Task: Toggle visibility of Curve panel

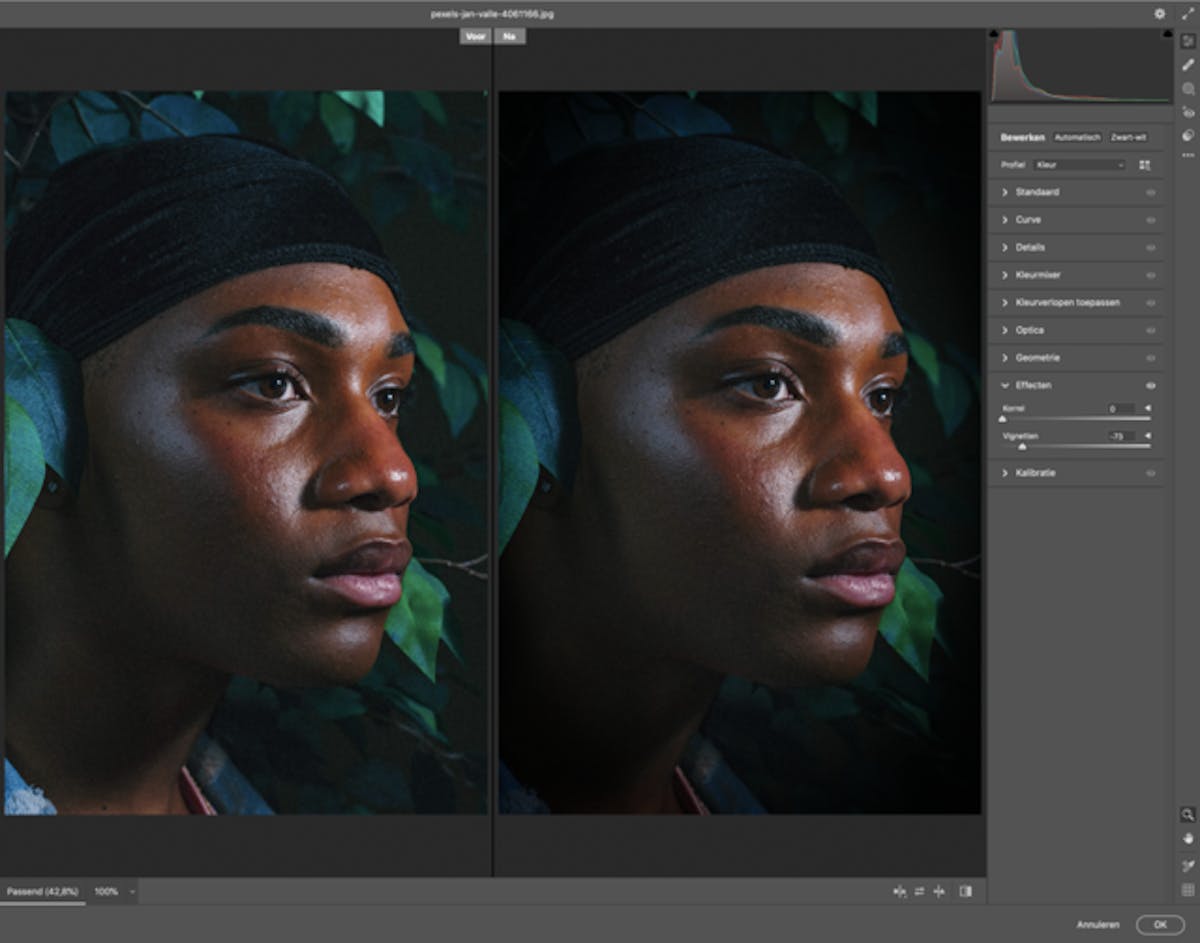Action: [1150, 220]
